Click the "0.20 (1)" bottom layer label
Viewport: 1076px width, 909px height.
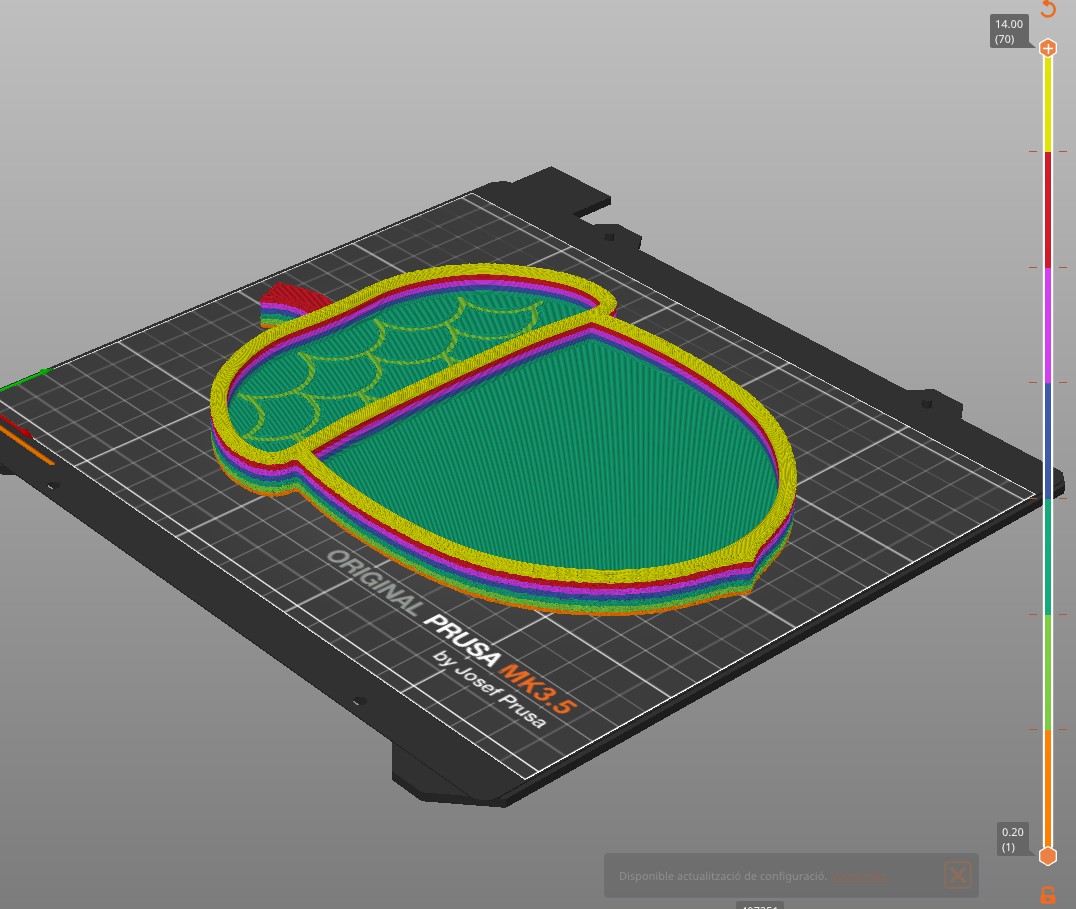point(1012,840)
